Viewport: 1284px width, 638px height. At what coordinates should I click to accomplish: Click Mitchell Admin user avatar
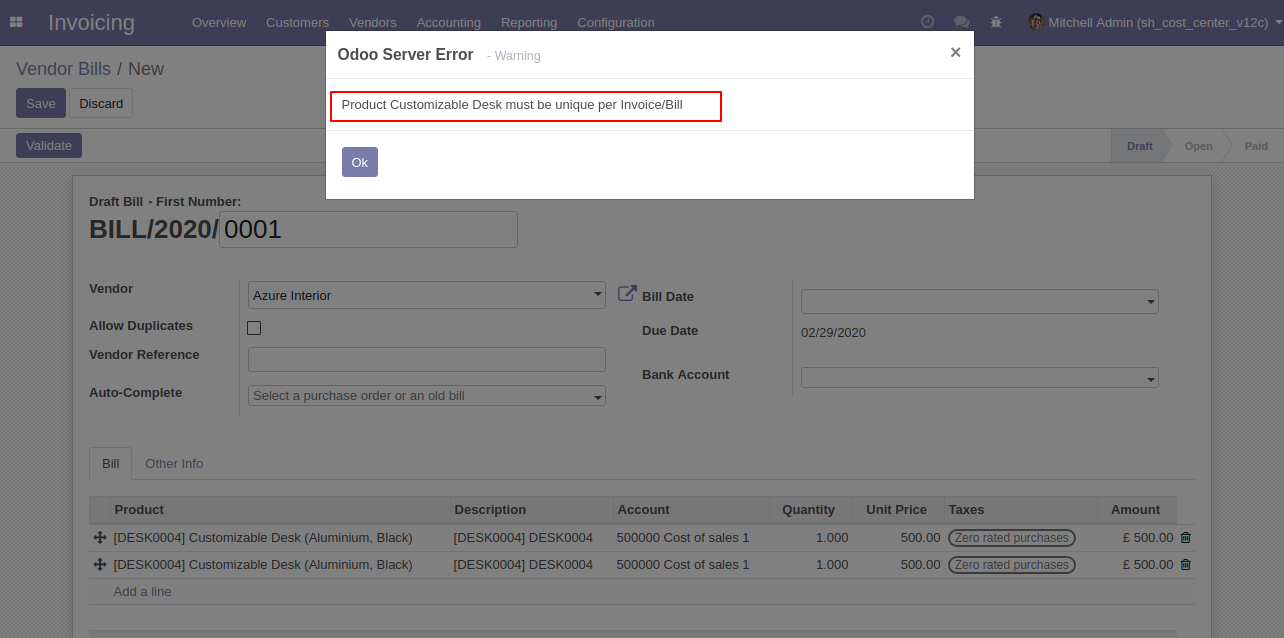(1036, 22)
